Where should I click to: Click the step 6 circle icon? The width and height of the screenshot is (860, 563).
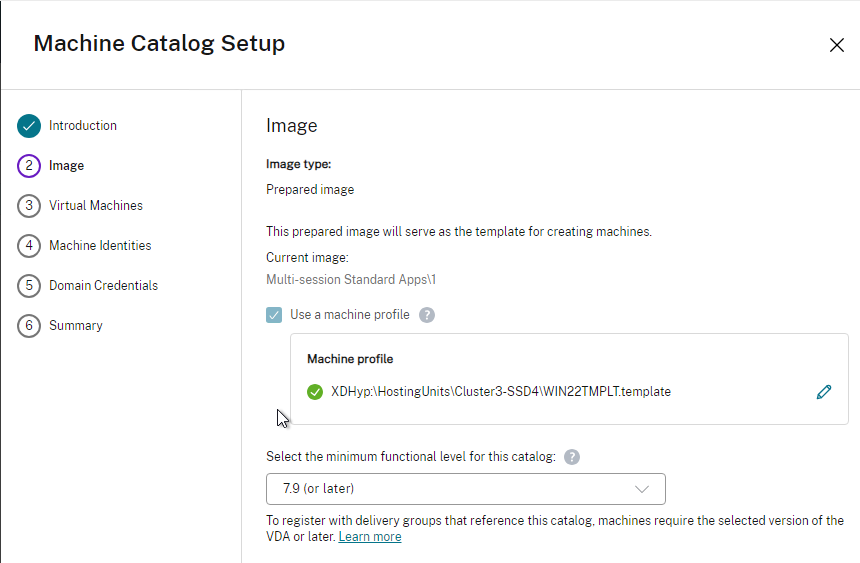point(29,326)
